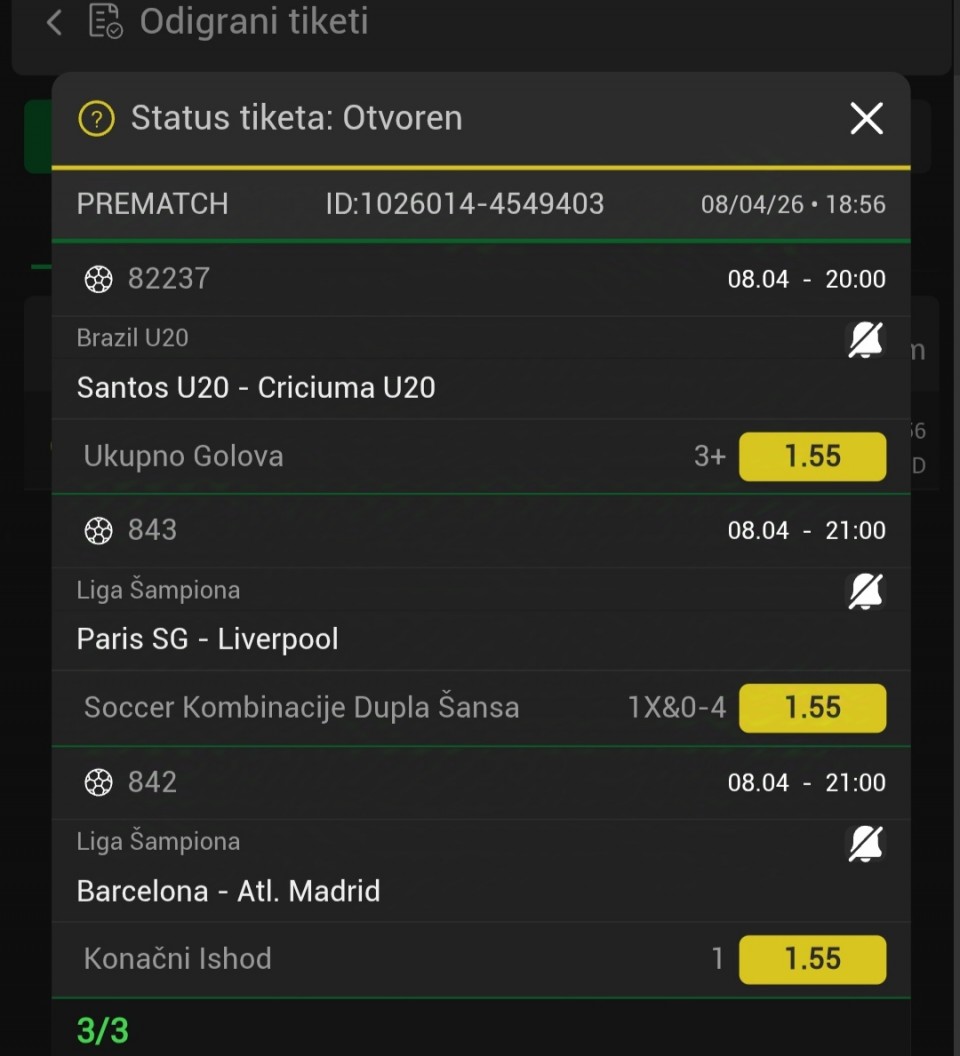The image size is (960, 1056).
Task: Open the Santos U20 - Criciuma U20 match
Action: 256,388
